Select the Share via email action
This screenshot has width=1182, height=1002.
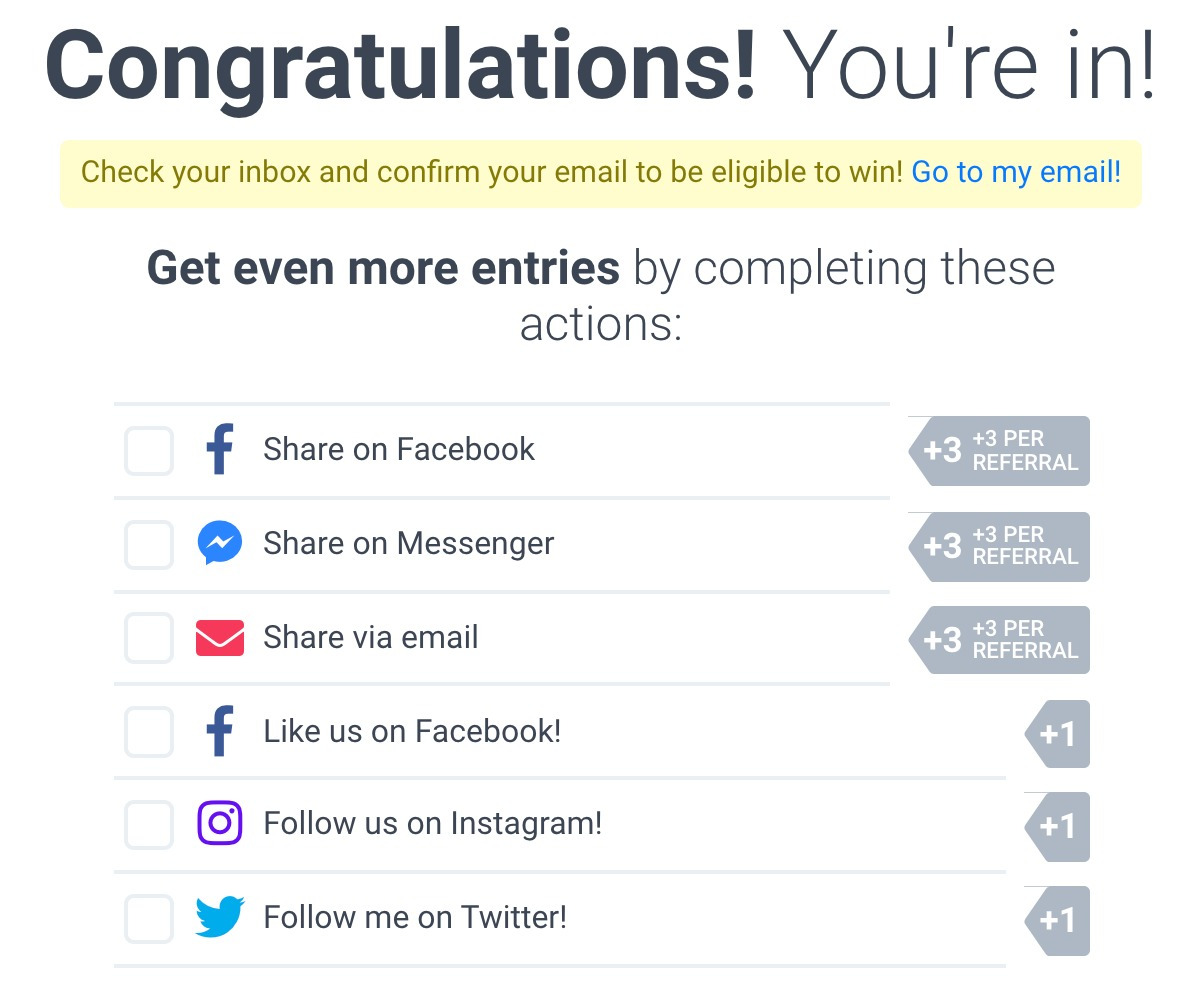click(370, 637)
